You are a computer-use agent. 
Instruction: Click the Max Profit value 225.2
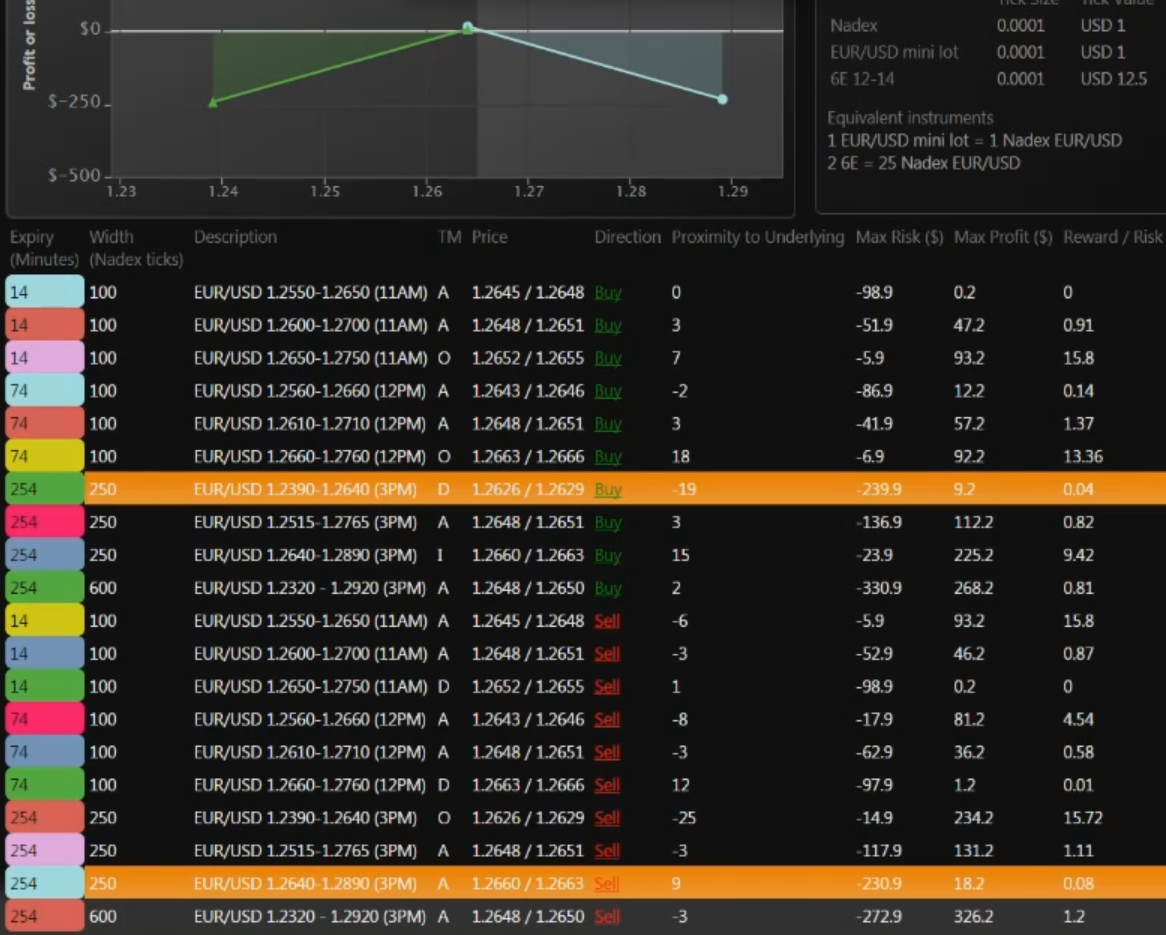coord(973,555)
